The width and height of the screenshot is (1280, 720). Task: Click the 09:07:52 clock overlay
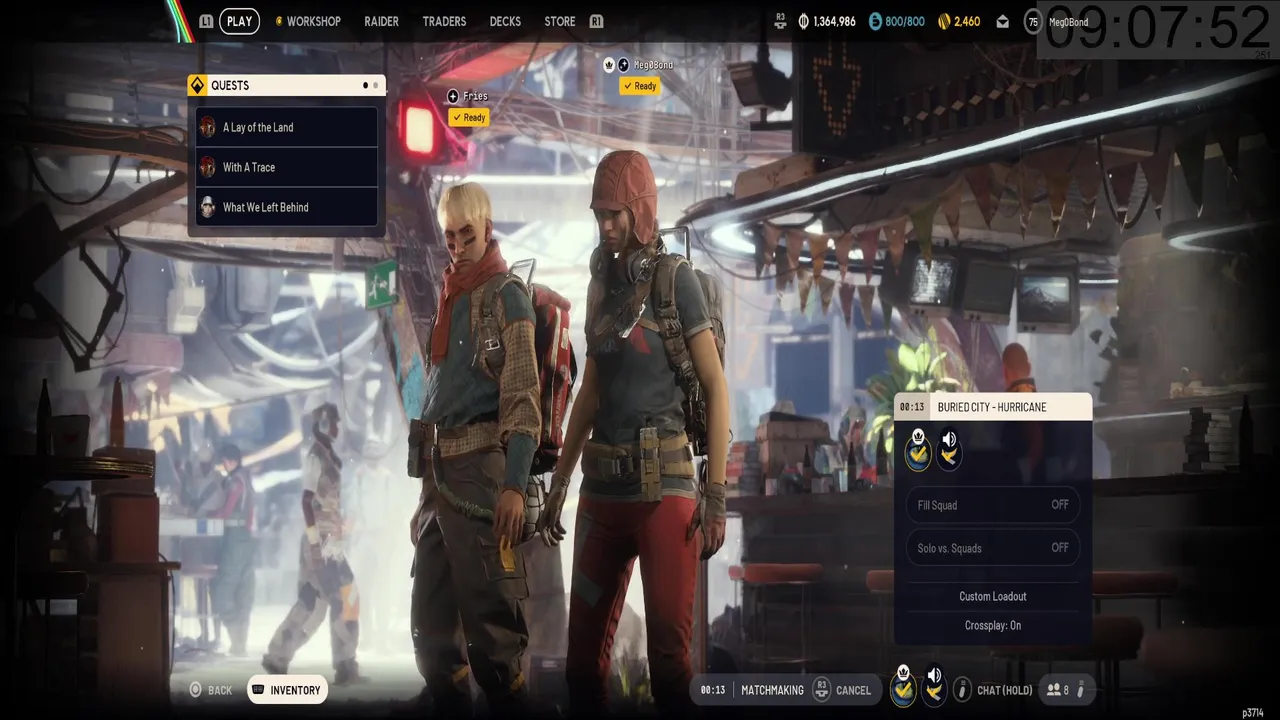(1158, 28)
